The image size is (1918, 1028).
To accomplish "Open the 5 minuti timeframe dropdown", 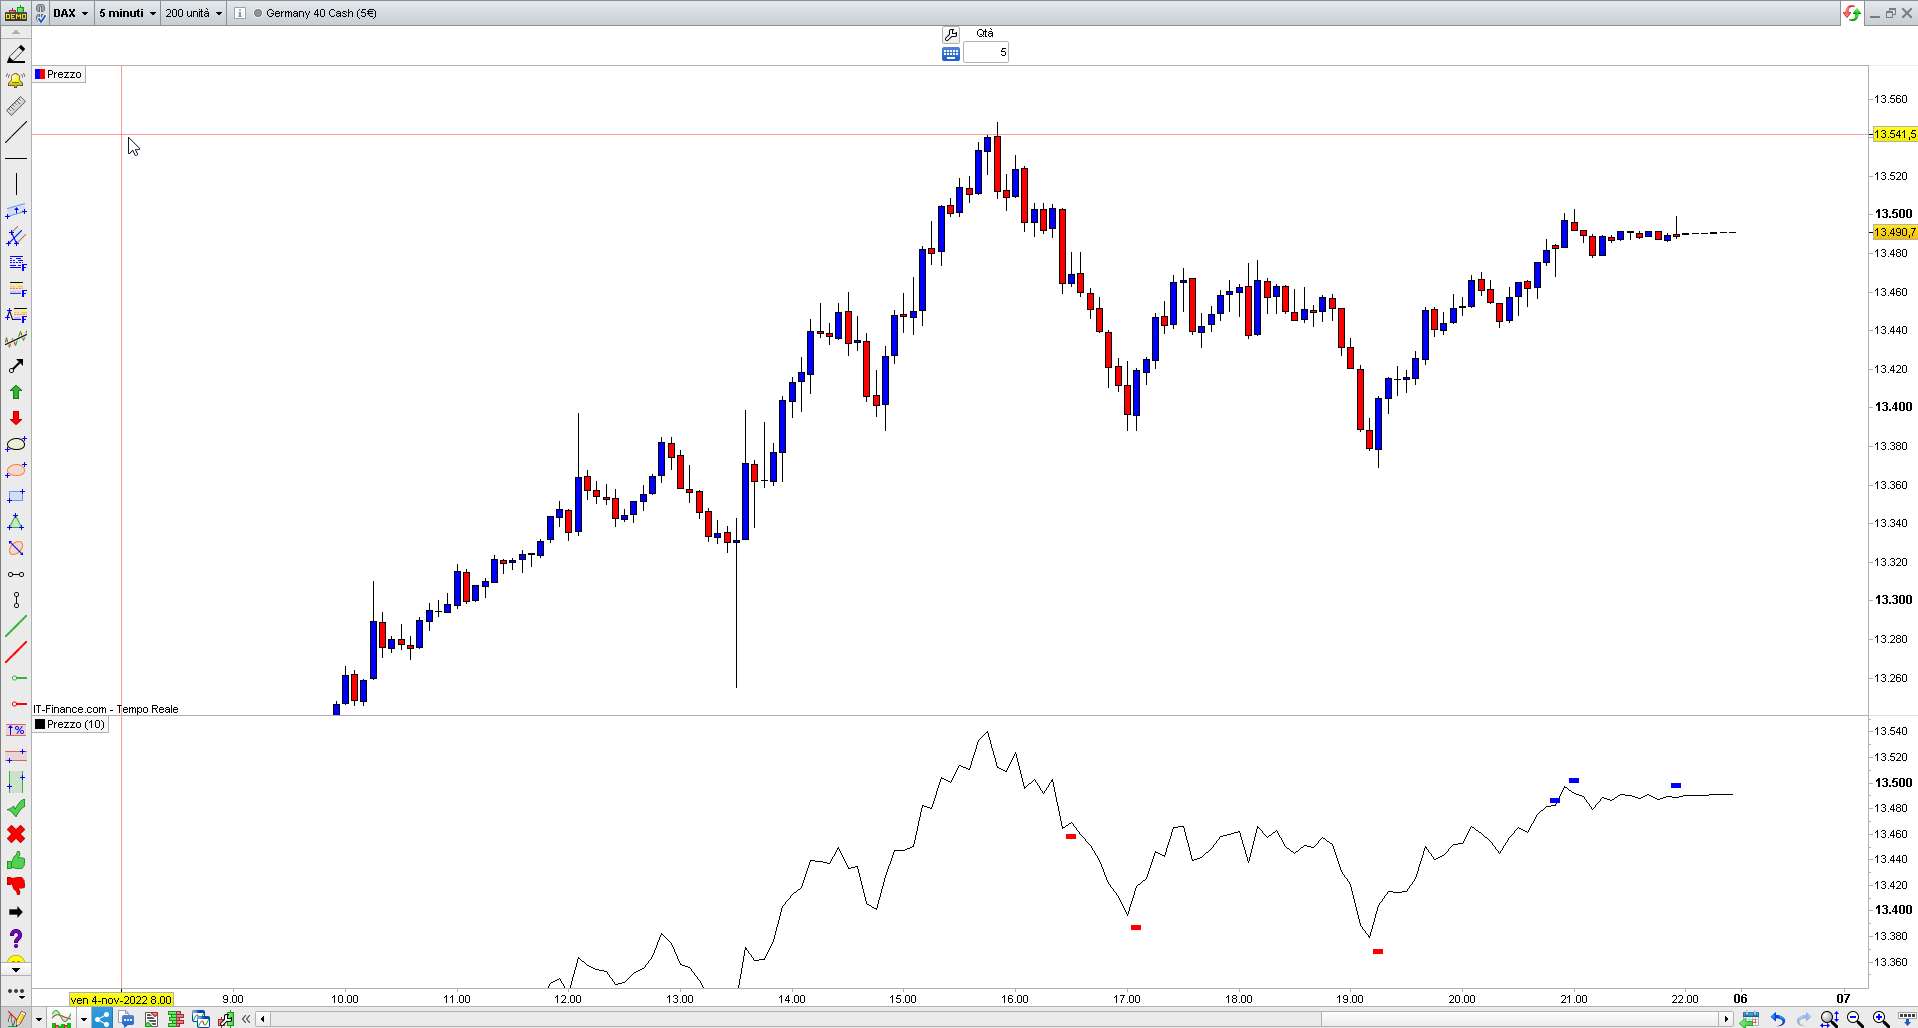I will (x=127, y=13).
